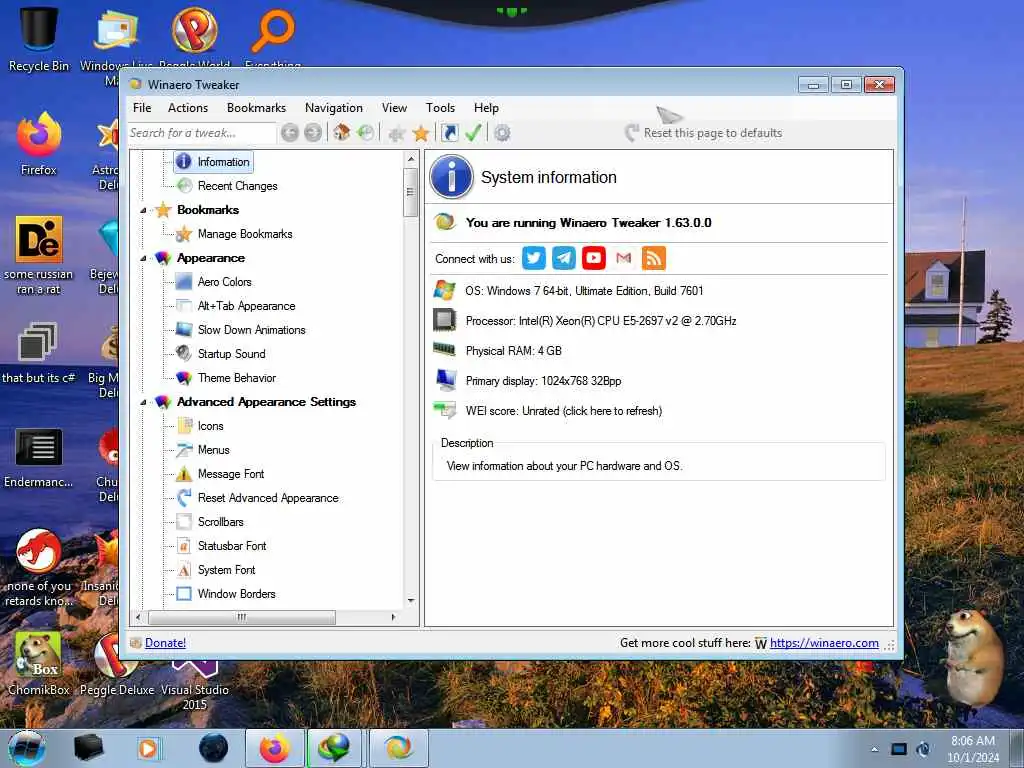This screenshot has height=768, width=1024.
Task: Select Scrollbars tree item
Action: (x=220, y=522)
